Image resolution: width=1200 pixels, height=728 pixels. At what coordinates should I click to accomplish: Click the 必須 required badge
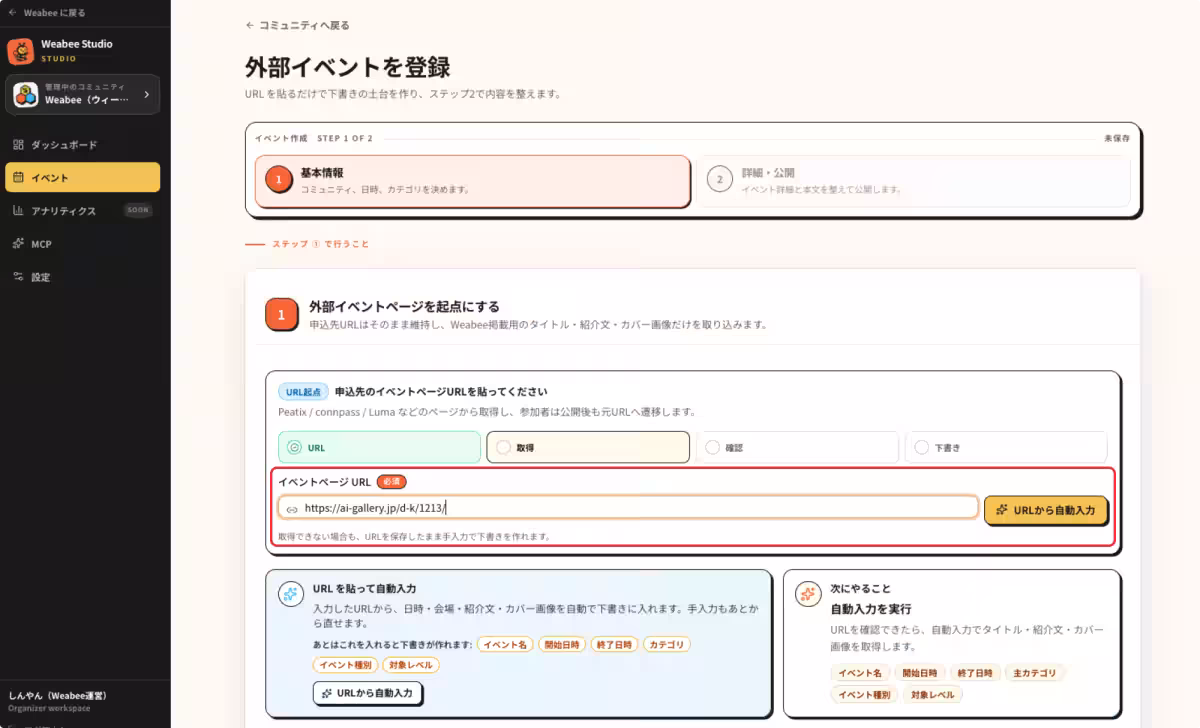391,481
